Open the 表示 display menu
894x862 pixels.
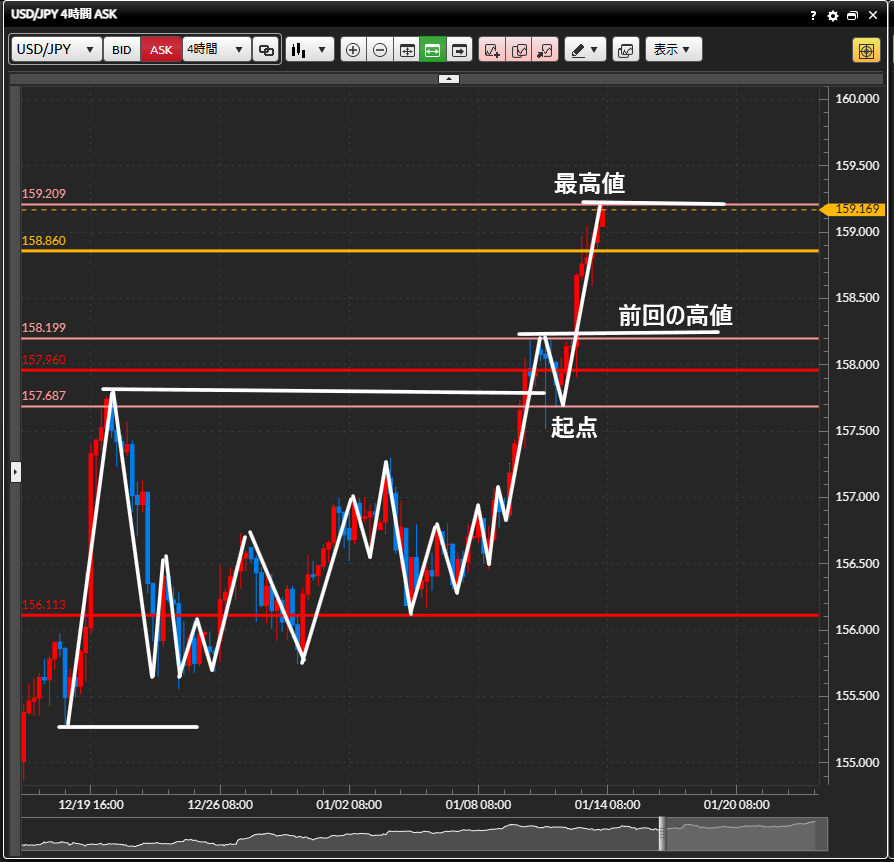(673, 49)
